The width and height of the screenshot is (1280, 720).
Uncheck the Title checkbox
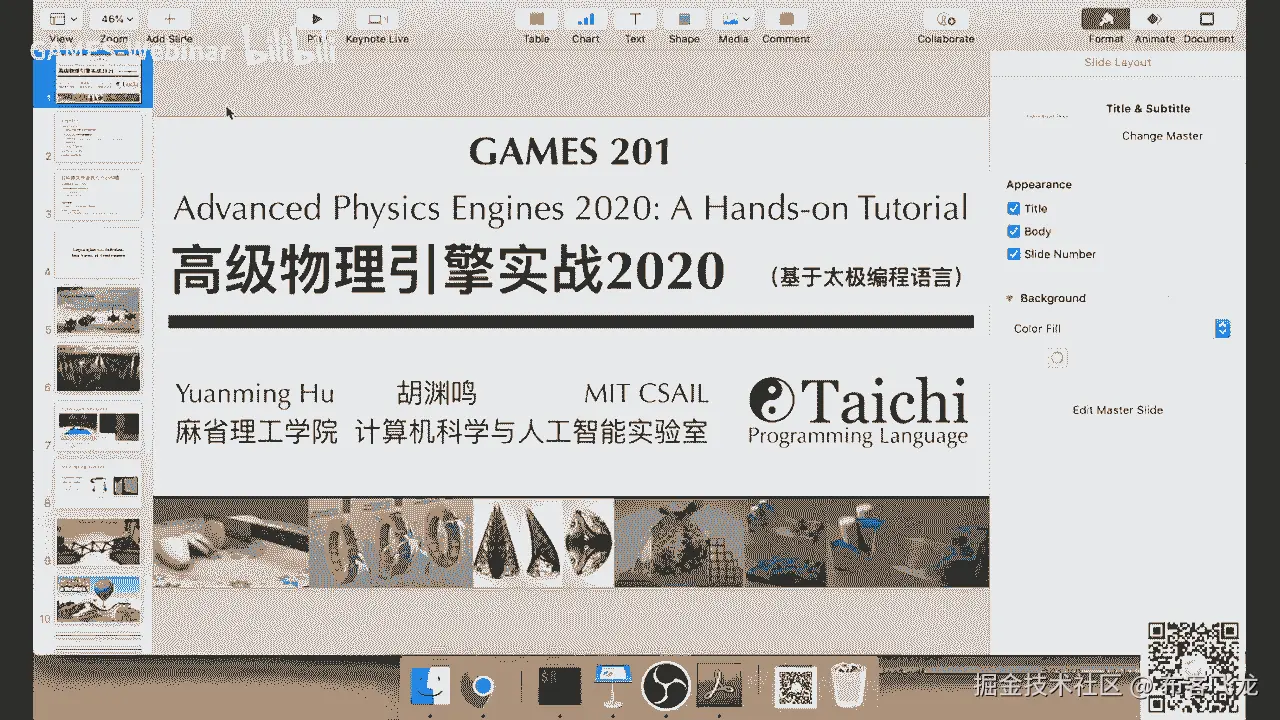(1014, 209)
